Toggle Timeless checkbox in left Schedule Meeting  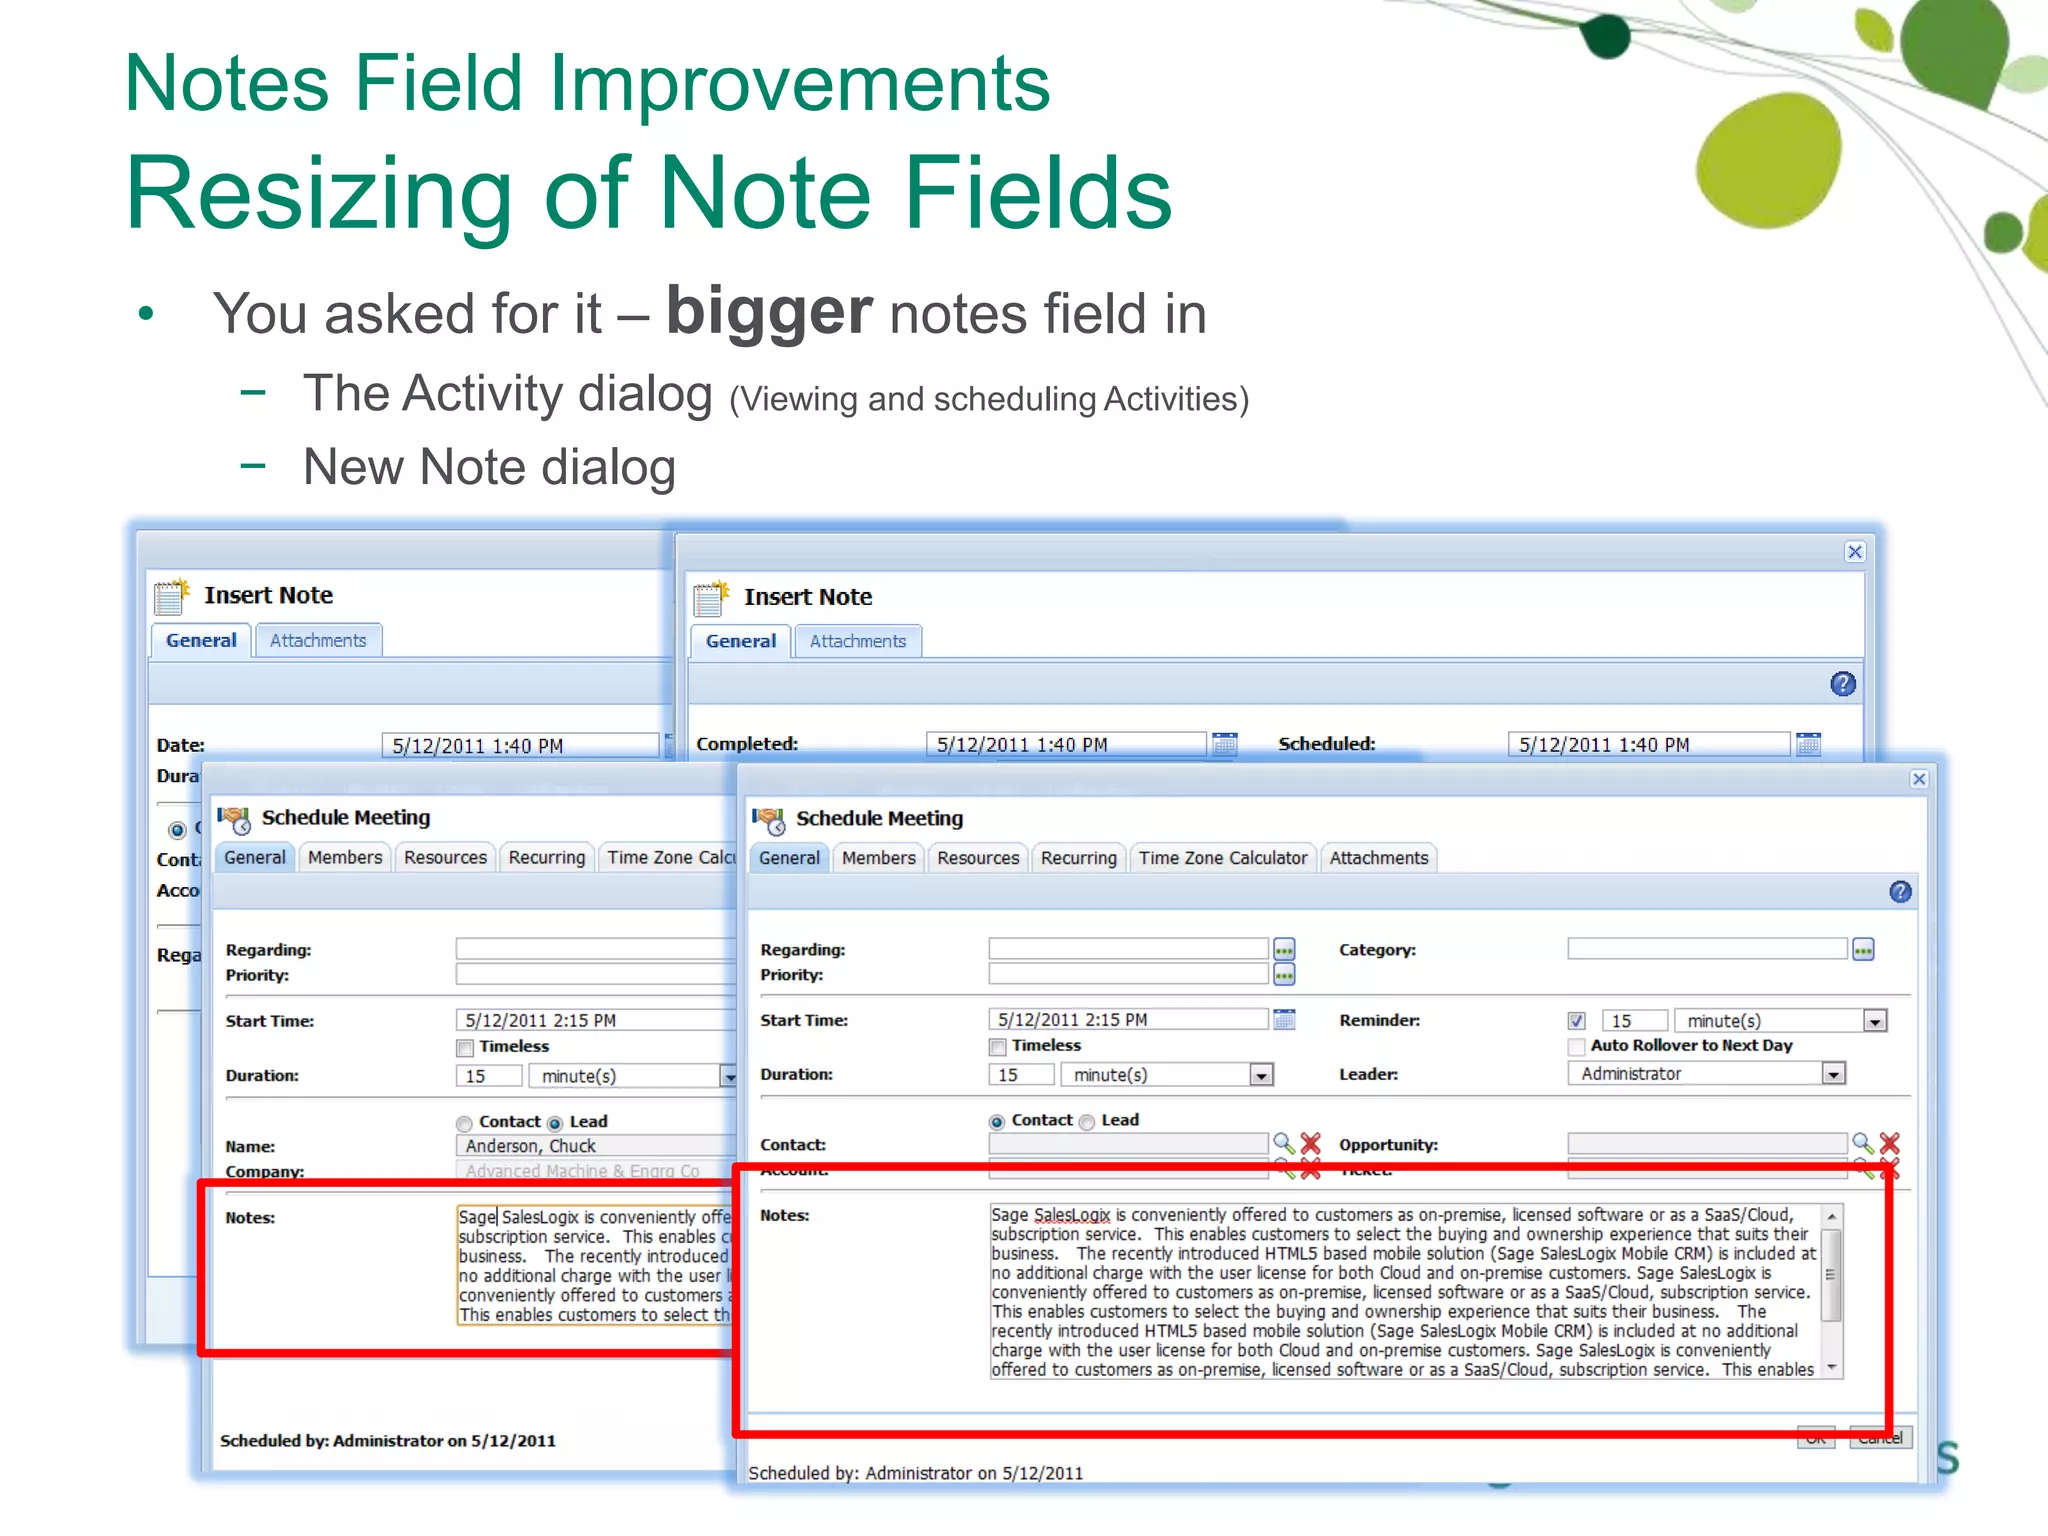[464, 1047]
